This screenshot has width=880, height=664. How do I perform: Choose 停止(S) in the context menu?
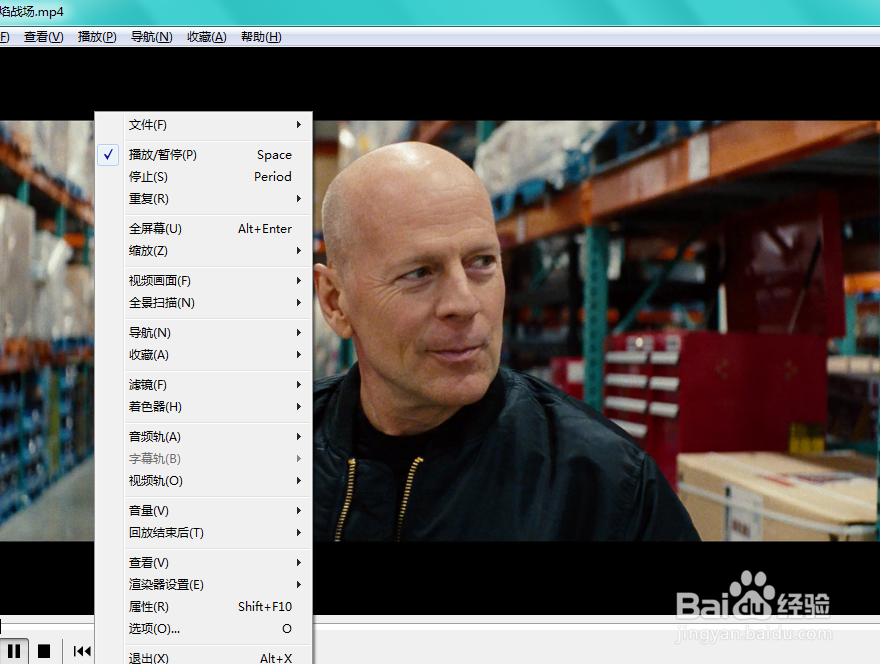203,177
